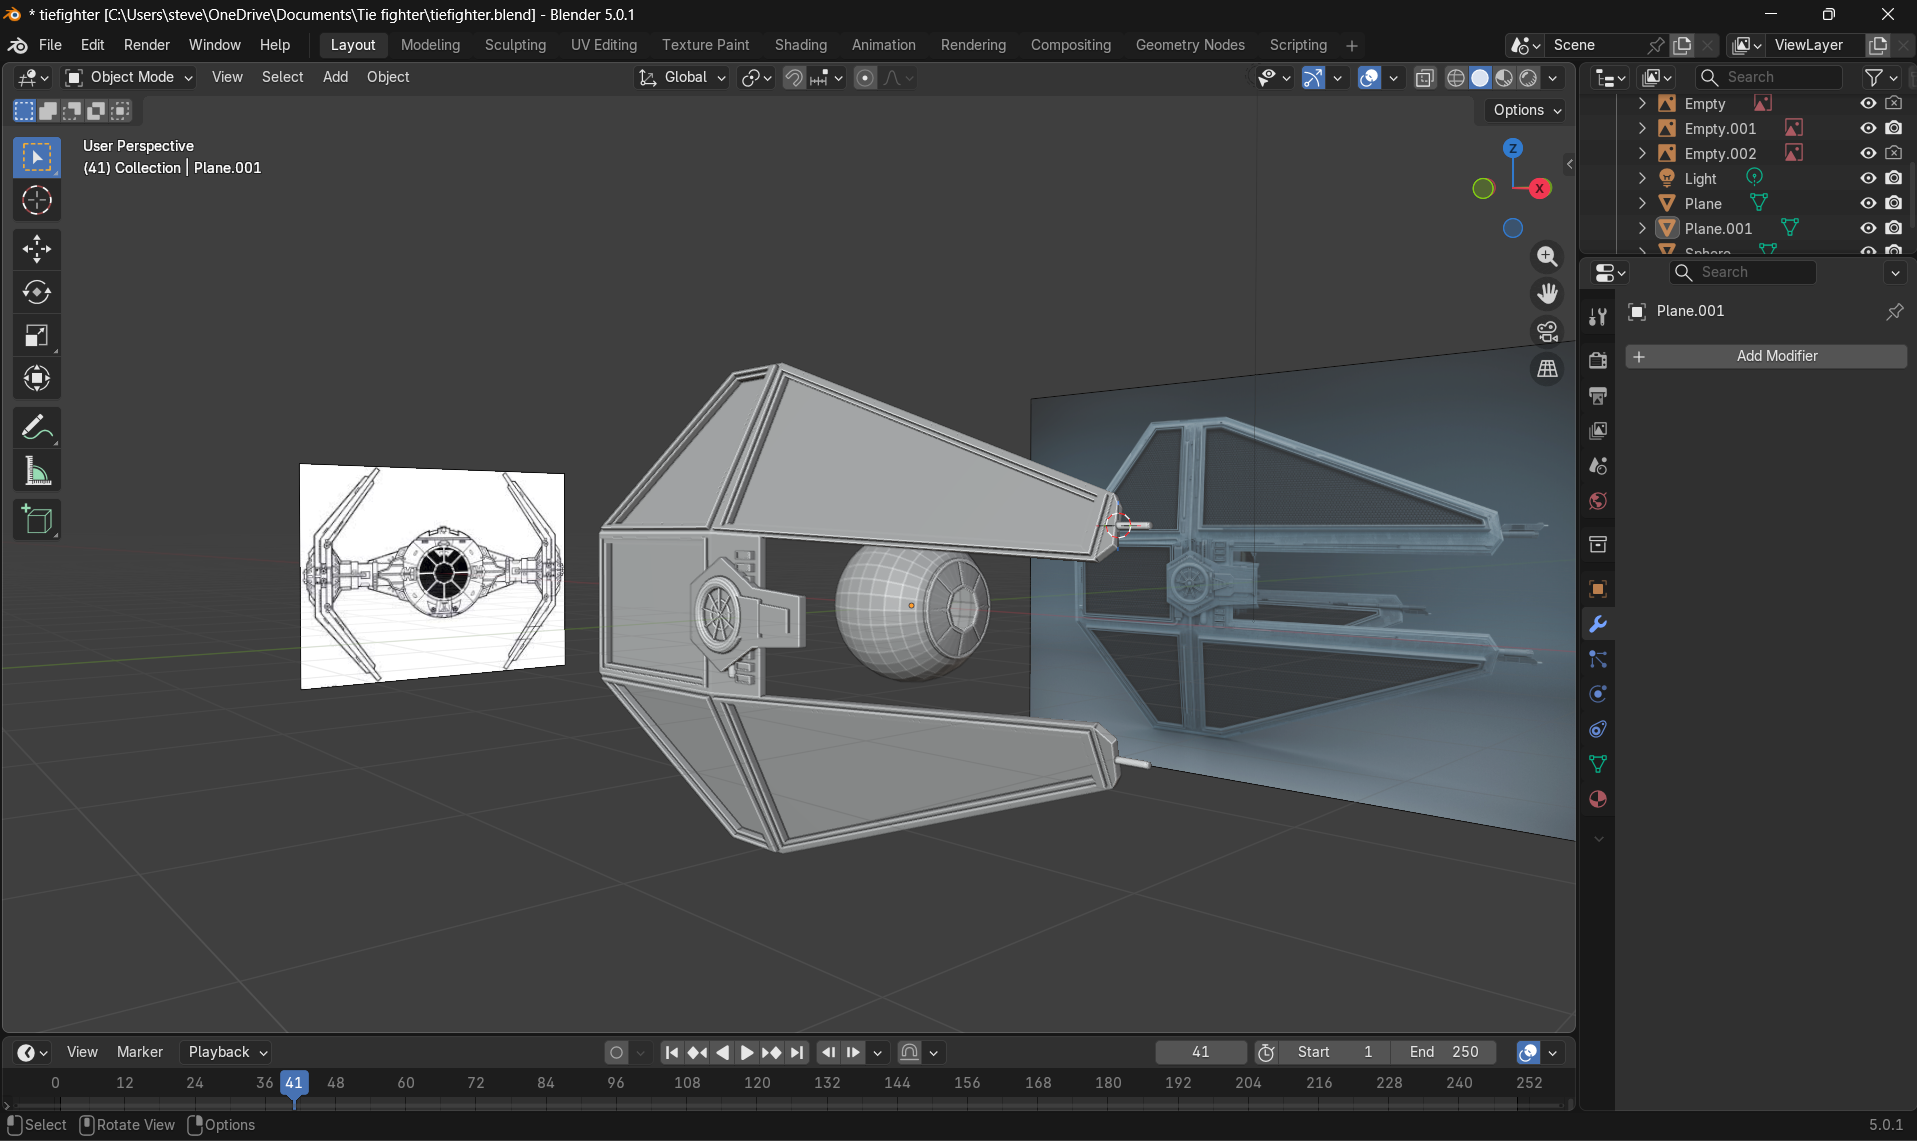Disable rendering for Empty.001 camera icon
The image size is (1917, 1141).
point(1893,129)
